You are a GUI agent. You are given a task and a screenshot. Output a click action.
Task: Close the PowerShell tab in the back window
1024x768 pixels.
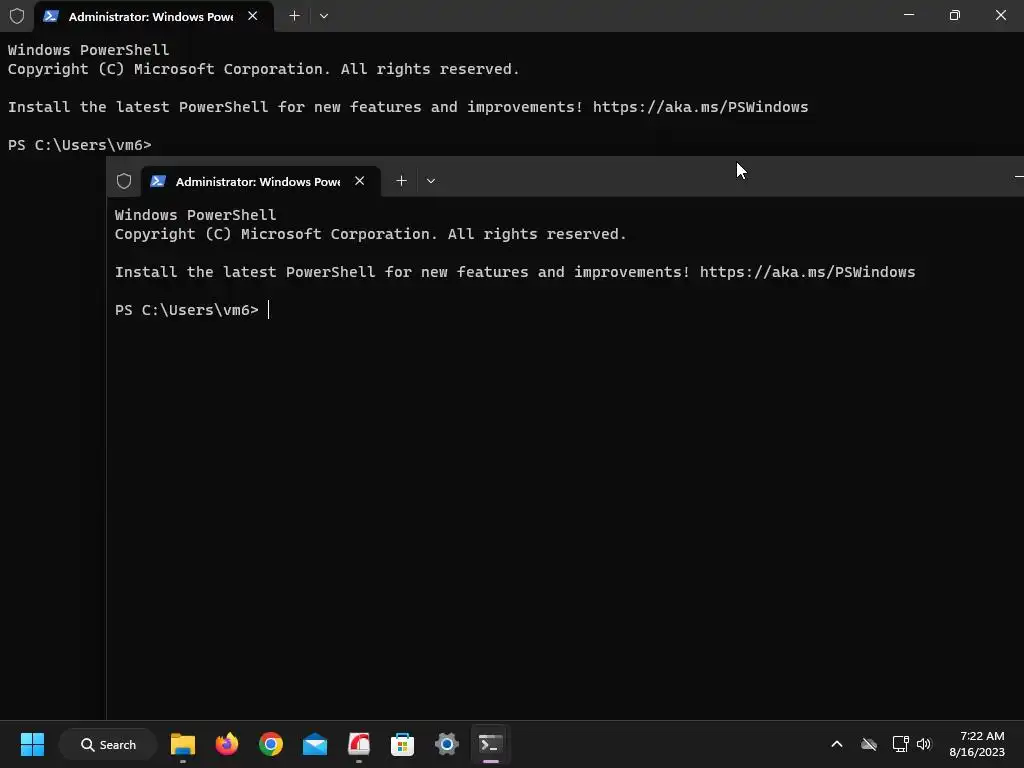point(253,16)
